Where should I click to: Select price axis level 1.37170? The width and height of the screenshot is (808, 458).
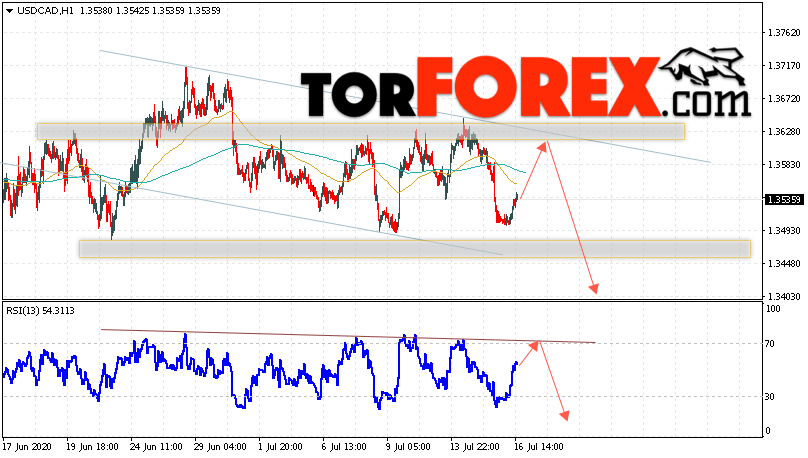coord(784,66)
